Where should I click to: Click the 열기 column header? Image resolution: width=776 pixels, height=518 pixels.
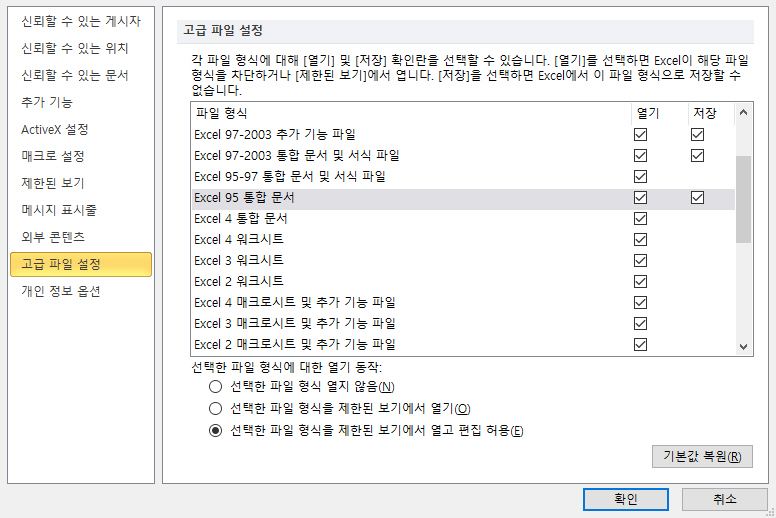660,113
